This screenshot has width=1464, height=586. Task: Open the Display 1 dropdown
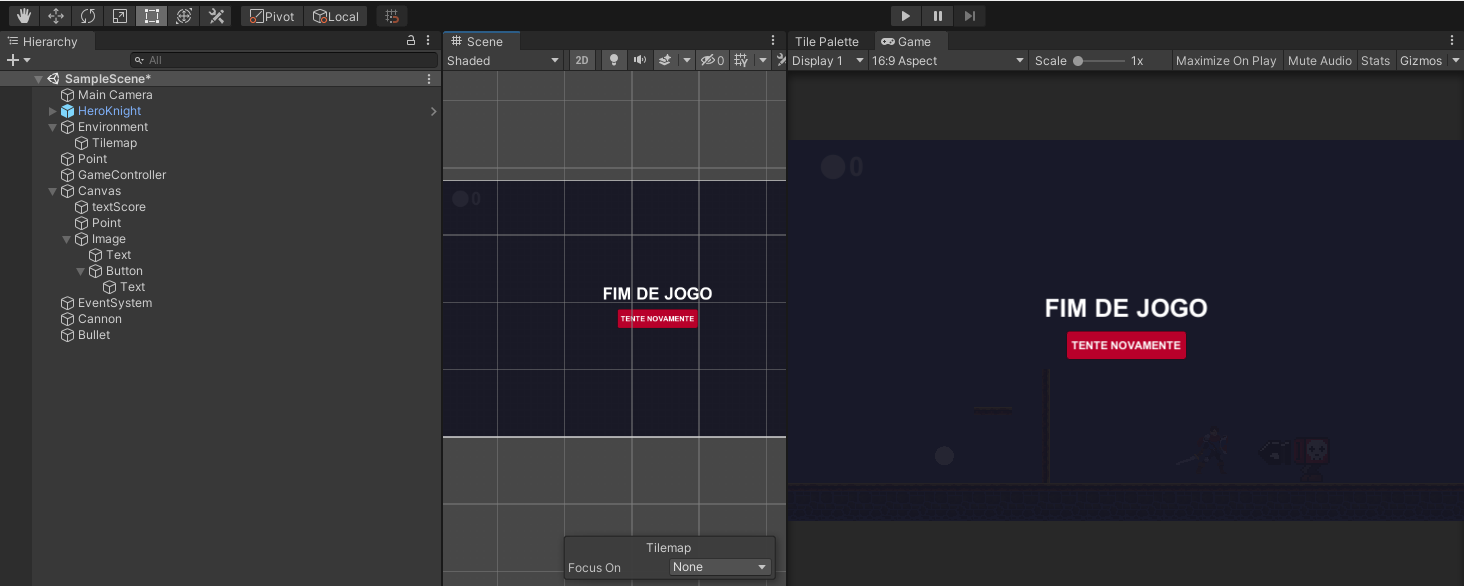828,60
